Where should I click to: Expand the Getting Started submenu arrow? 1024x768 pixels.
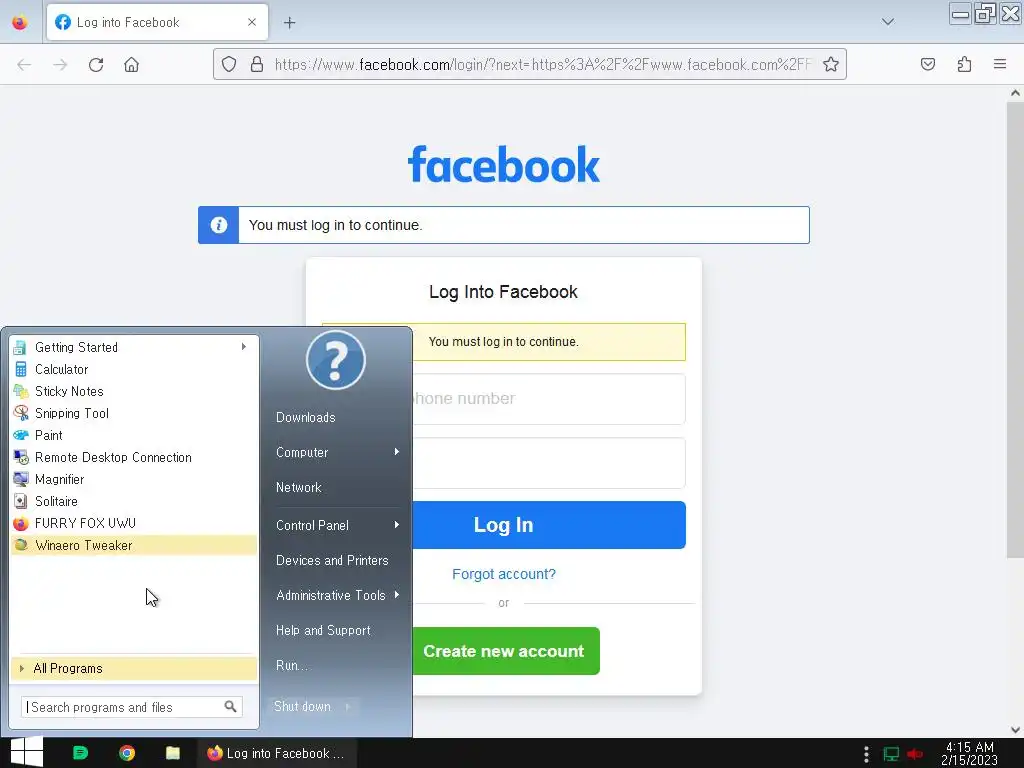point(244,347)
